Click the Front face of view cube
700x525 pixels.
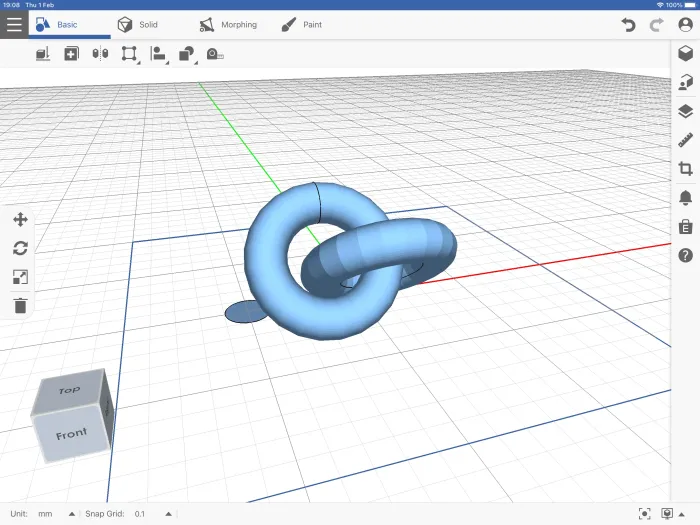70,435
